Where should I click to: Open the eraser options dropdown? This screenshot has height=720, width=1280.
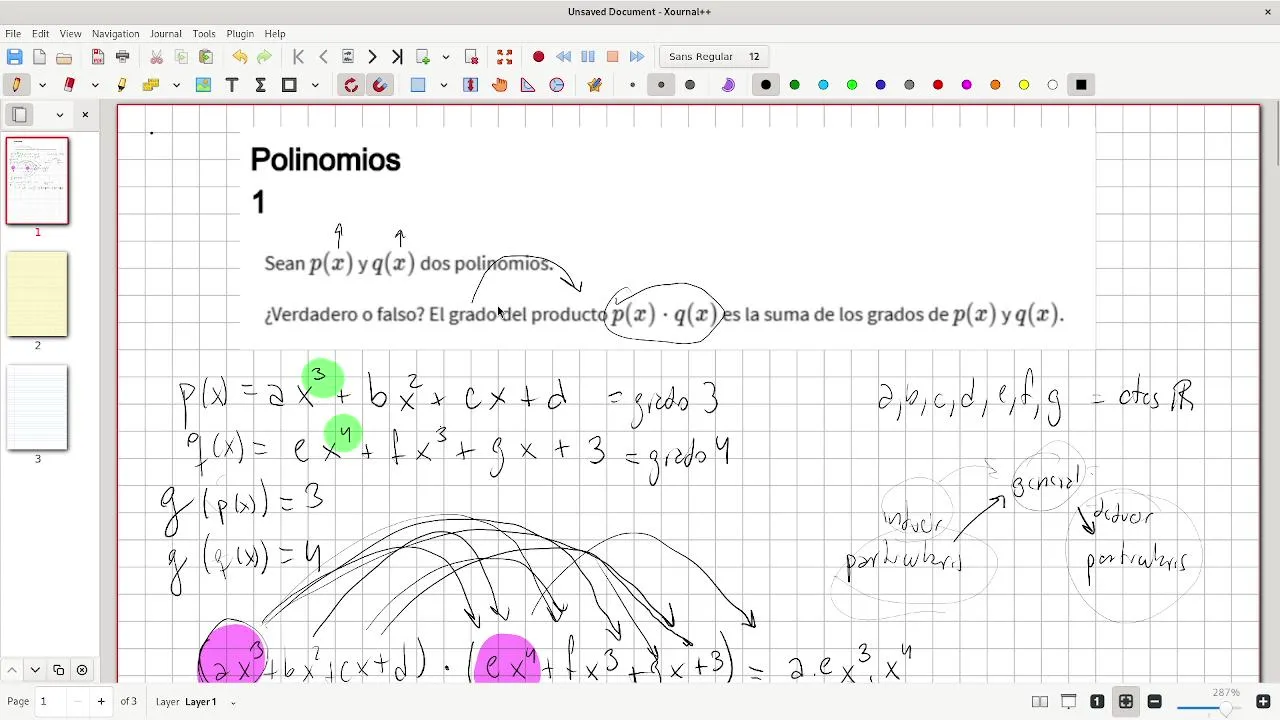tap(95, 85)
